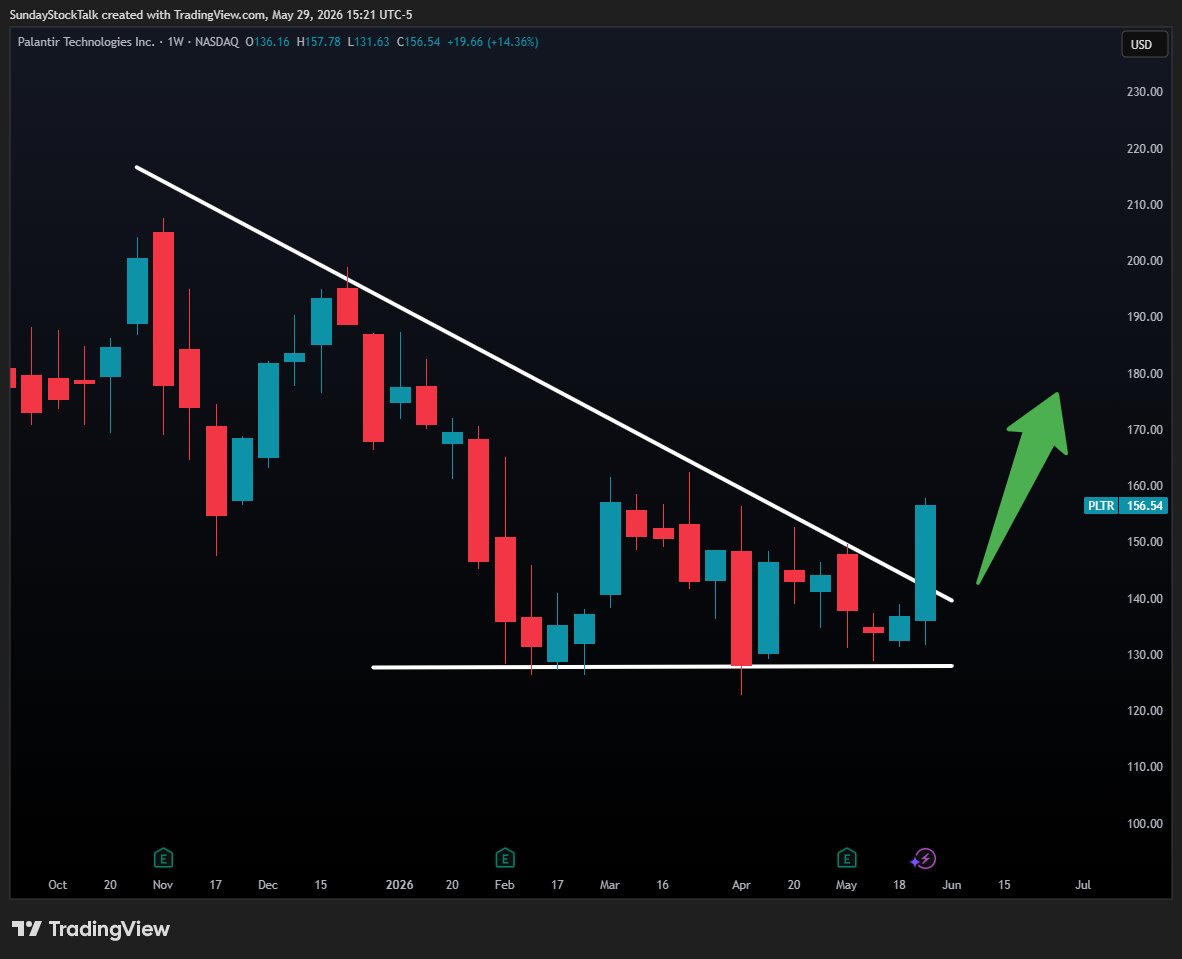Image resolution: width=1182 pixels, height=959 pixels.
Task: Click the 160.00 price axis label
Action: (x=1144, y=486)
